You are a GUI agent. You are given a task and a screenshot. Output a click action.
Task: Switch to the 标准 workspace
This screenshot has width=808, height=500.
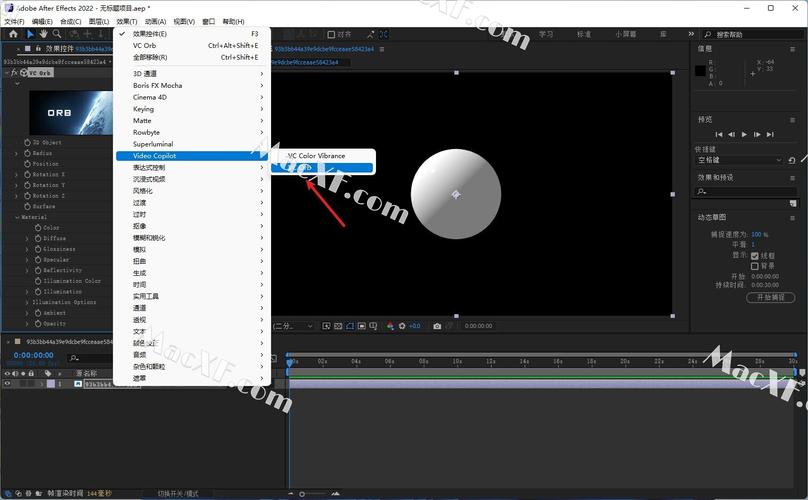point(584,35)
